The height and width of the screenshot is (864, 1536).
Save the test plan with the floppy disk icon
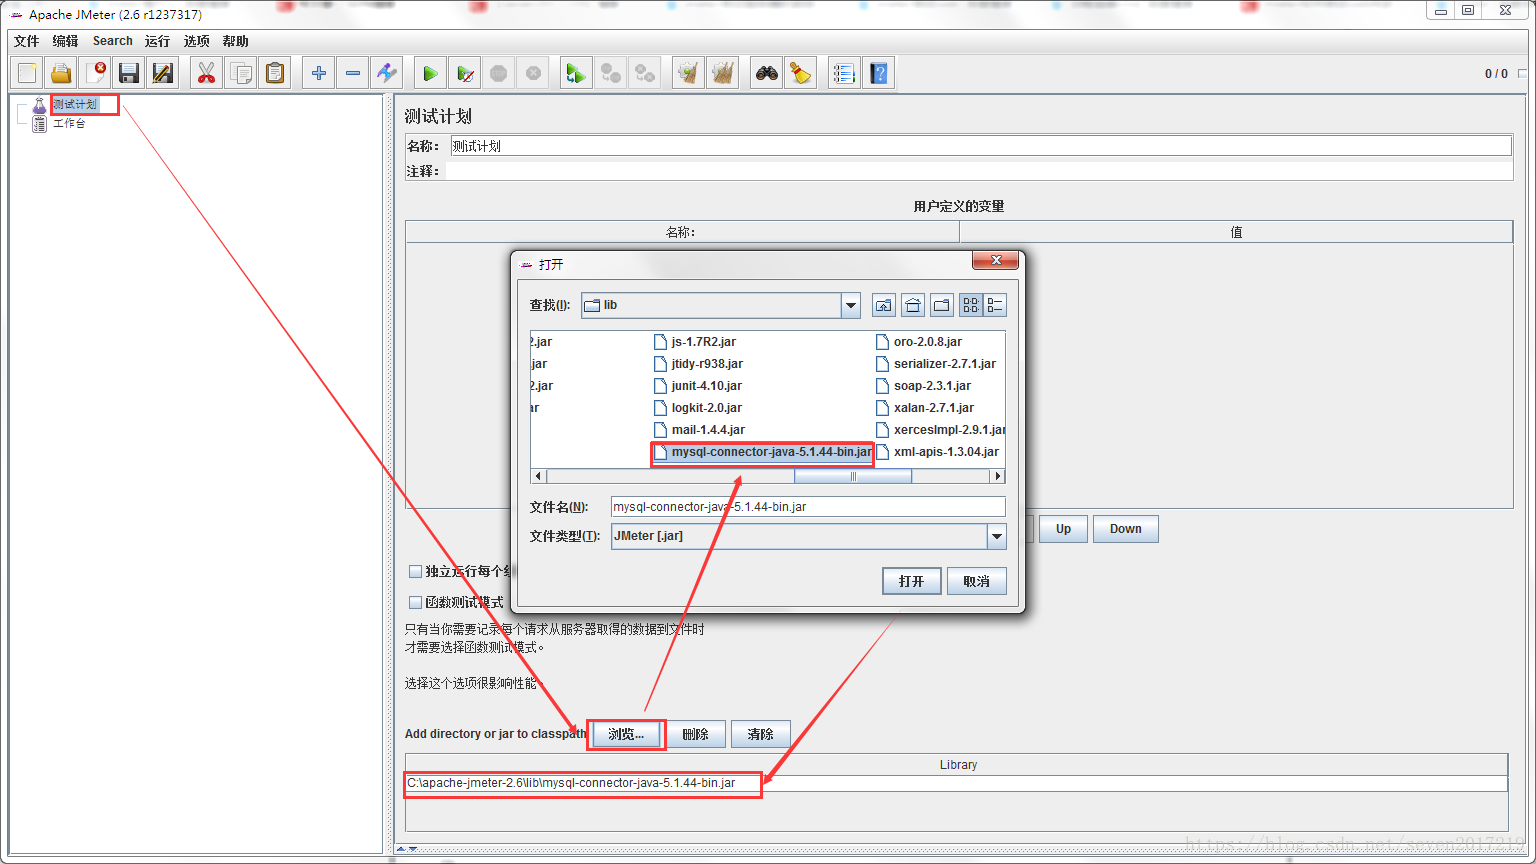(x=129, y=73)
